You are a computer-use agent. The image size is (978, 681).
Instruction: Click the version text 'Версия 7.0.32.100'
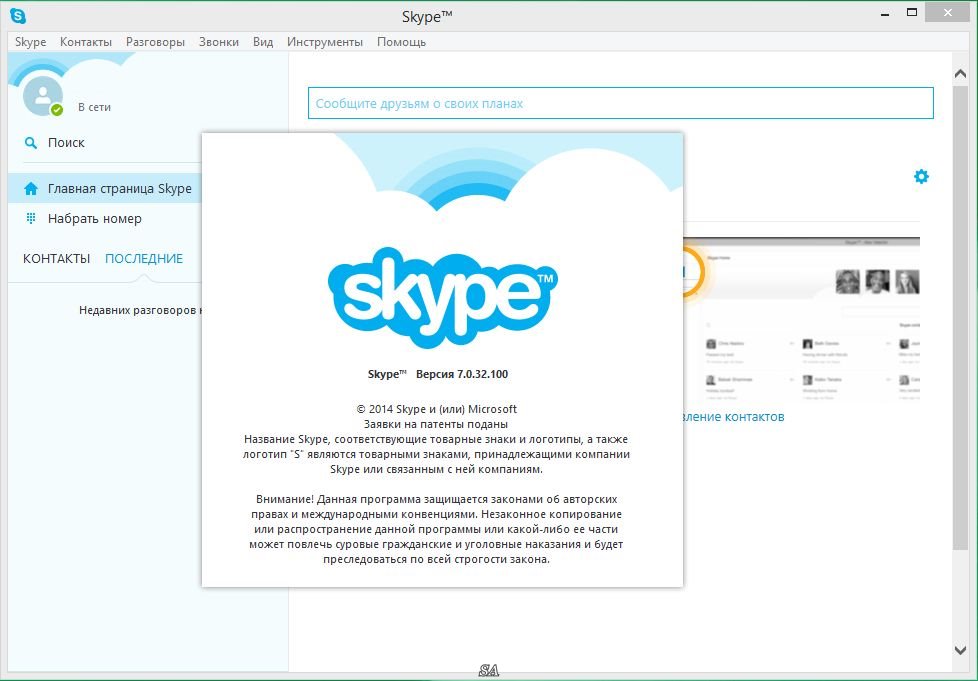coord(462,374)
